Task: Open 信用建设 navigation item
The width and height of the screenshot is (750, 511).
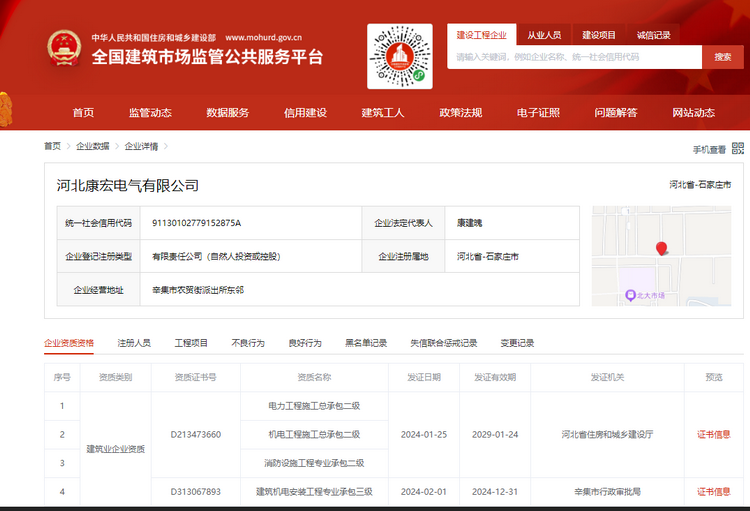Action: pyautogui.click(x=305, y=112)
